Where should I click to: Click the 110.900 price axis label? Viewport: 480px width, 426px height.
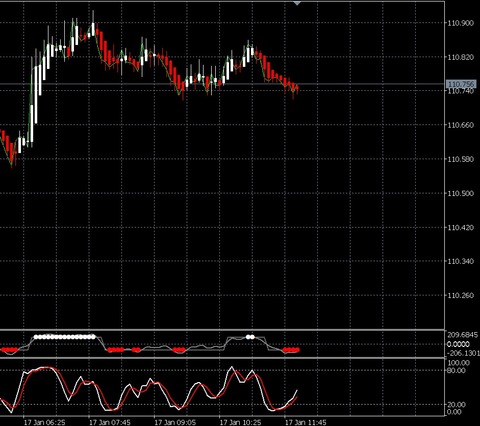coord(461,23)
